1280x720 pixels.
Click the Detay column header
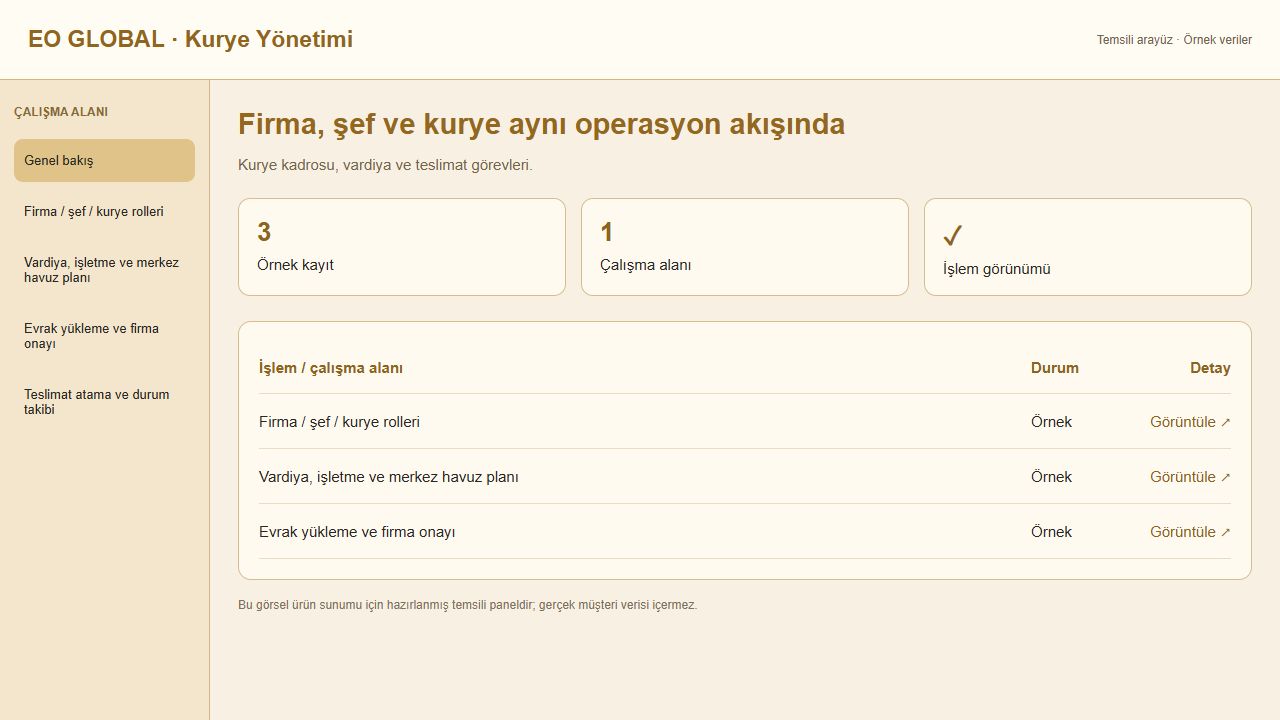(x=1210, y=368)
